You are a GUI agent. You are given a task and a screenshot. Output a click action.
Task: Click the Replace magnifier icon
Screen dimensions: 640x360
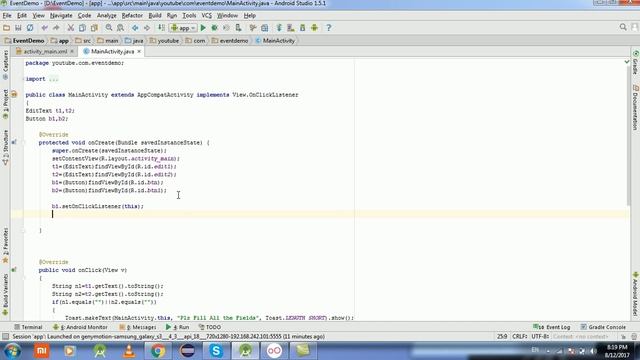[120, 28]
